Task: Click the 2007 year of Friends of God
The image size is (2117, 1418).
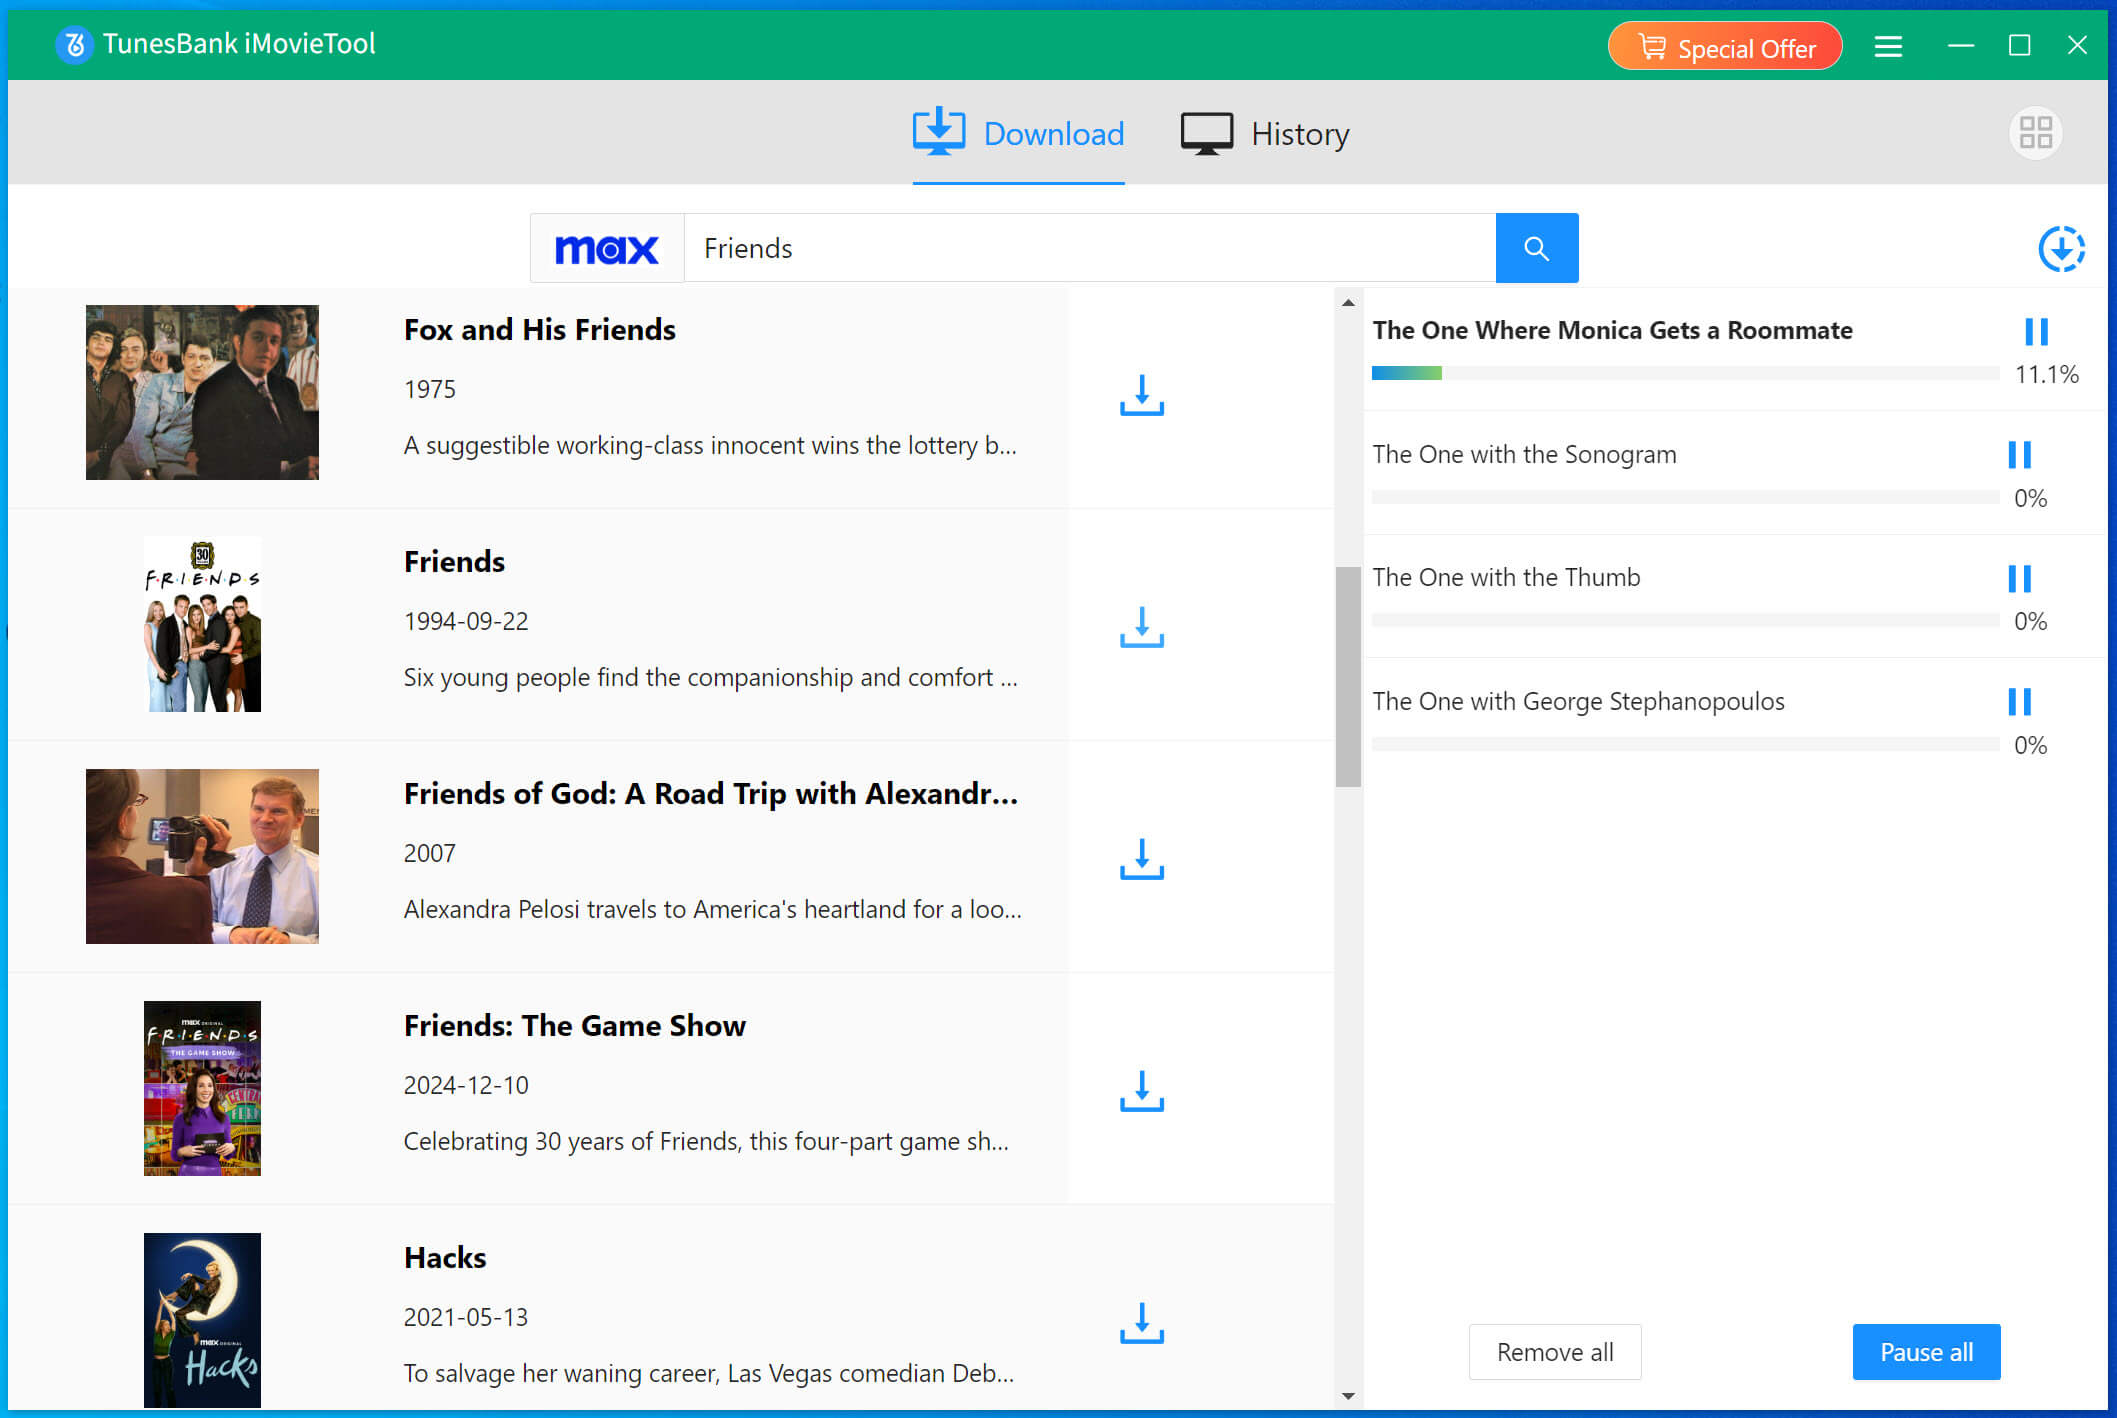Action: pyautogui.click(x=430, y=853)
